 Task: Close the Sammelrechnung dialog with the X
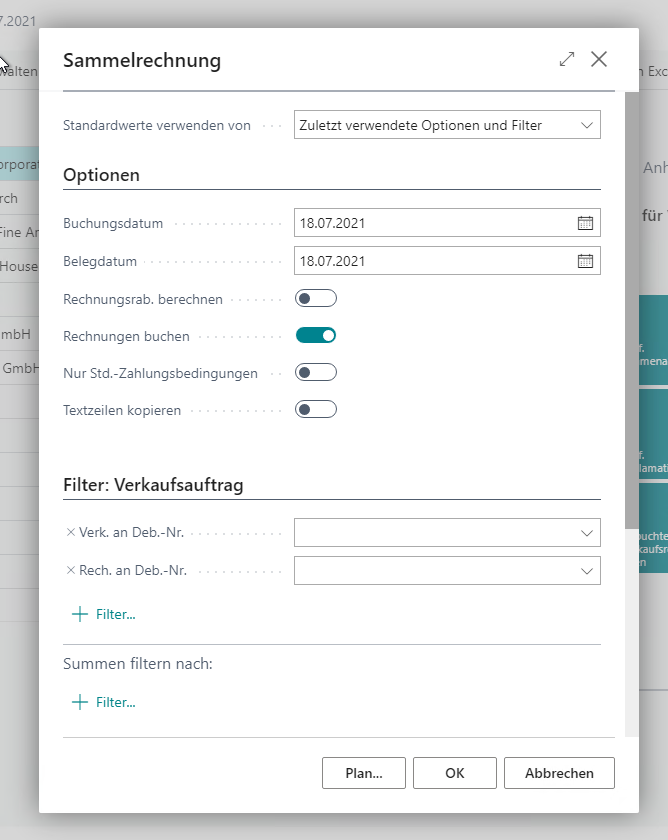(599, 59)
